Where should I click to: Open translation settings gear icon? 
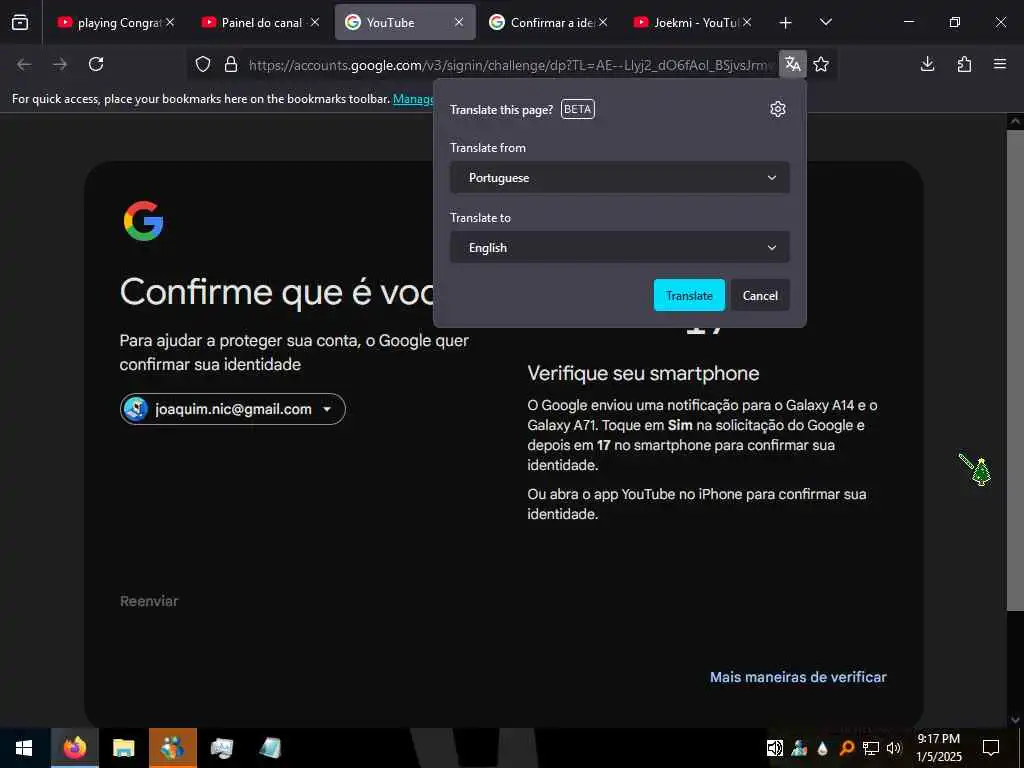coord(777,109)
